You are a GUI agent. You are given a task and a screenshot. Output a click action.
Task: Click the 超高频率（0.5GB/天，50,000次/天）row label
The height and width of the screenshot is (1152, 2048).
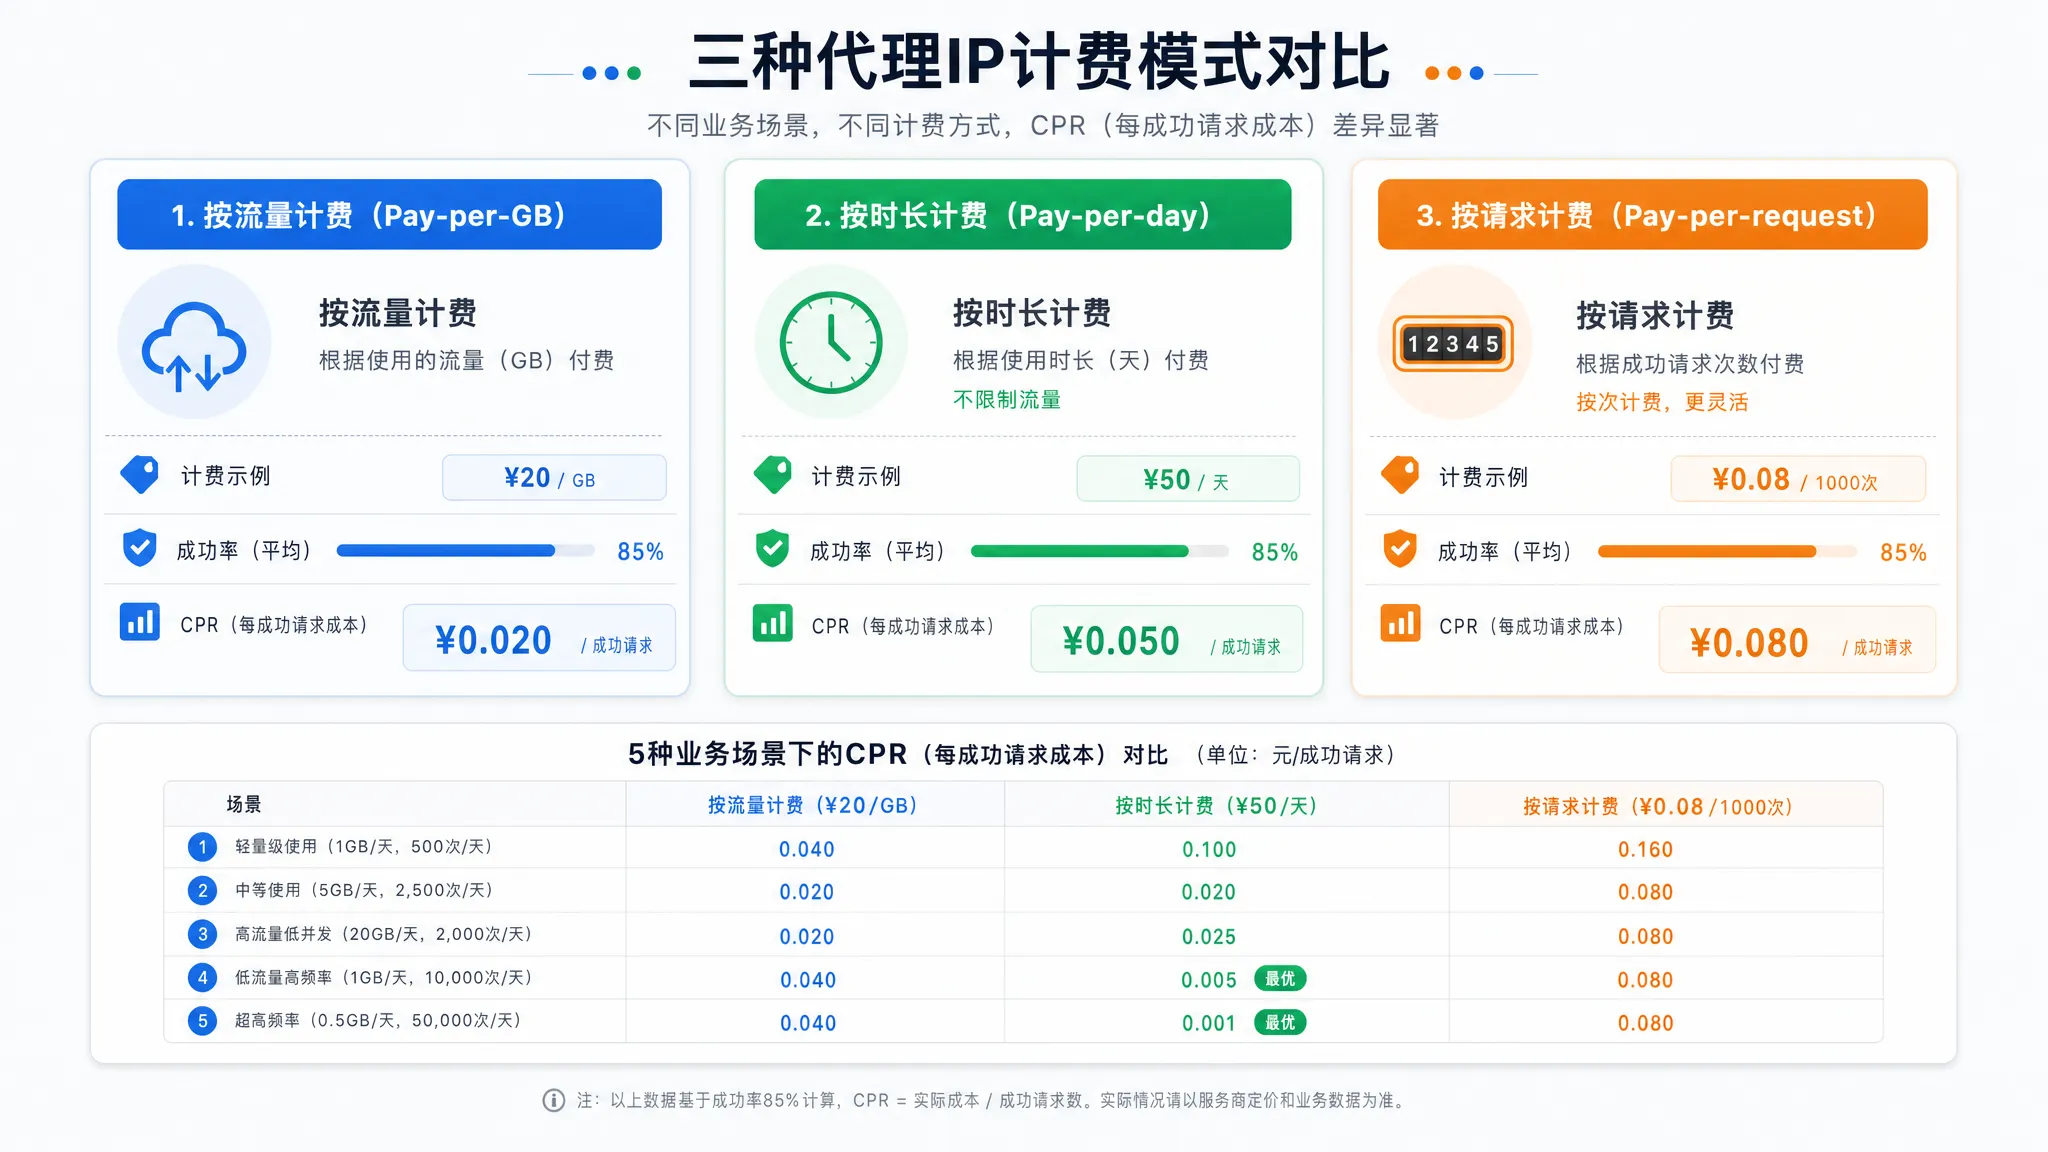pos(378,1021)
